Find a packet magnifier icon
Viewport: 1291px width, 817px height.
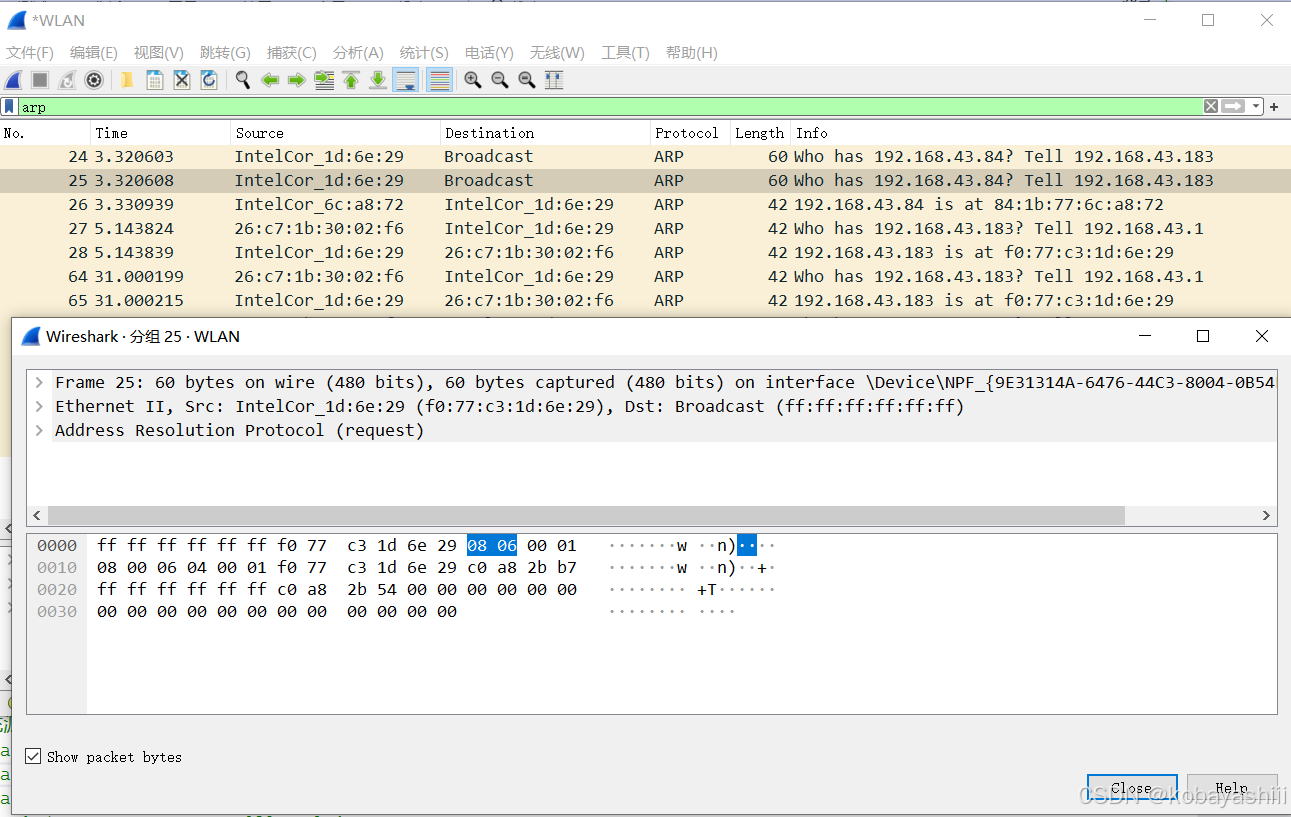(242, 80)
